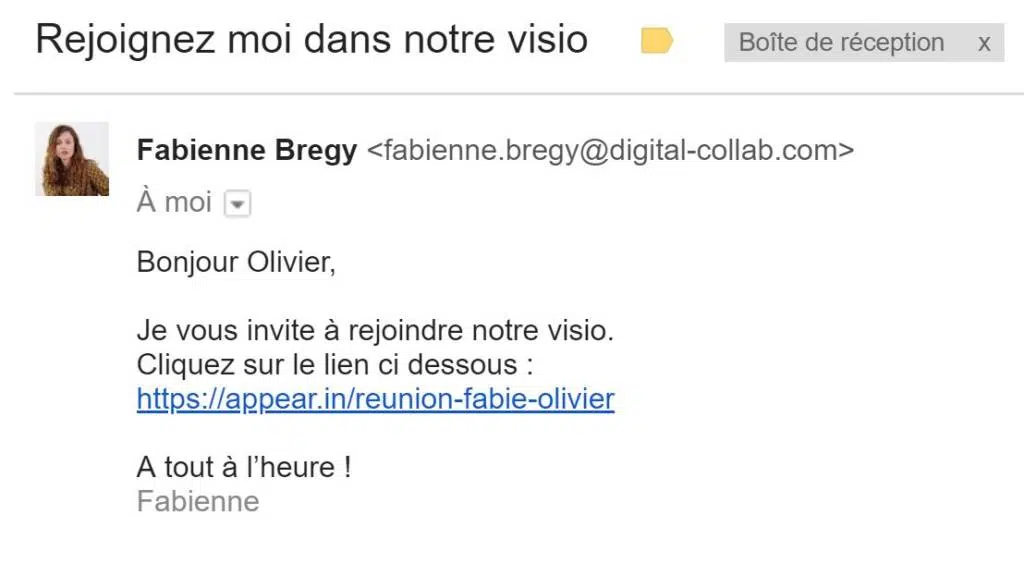Viewport: 1024px width, 576px height.
Task: Remove the Boîte de réception label
Action: [984, 44]
